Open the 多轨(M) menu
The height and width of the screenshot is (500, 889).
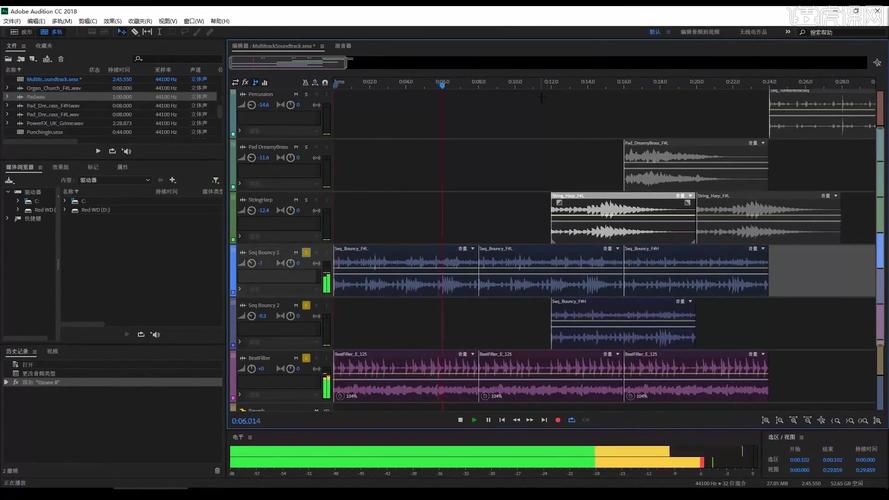tap(62, 20)
